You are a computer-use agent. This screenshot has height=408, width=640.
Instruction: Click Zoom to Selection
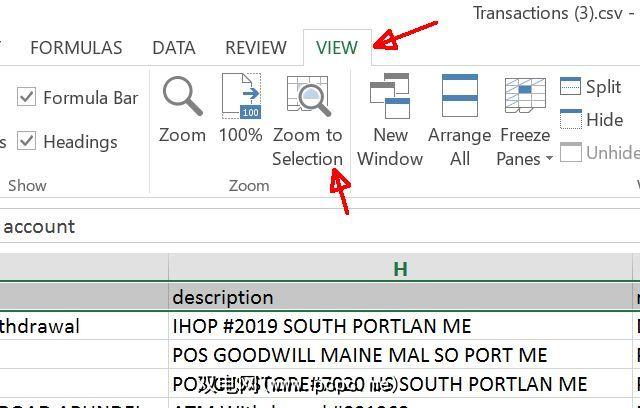(x=307, y=121)
